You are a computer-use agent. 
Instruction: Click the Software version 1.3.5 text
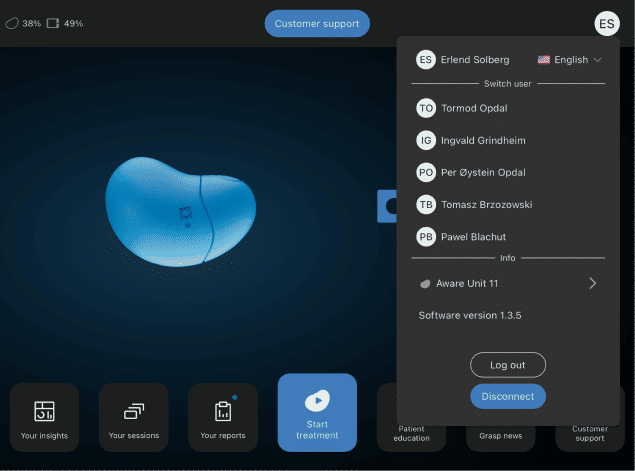pyautogui.click(x=470, y=315)
